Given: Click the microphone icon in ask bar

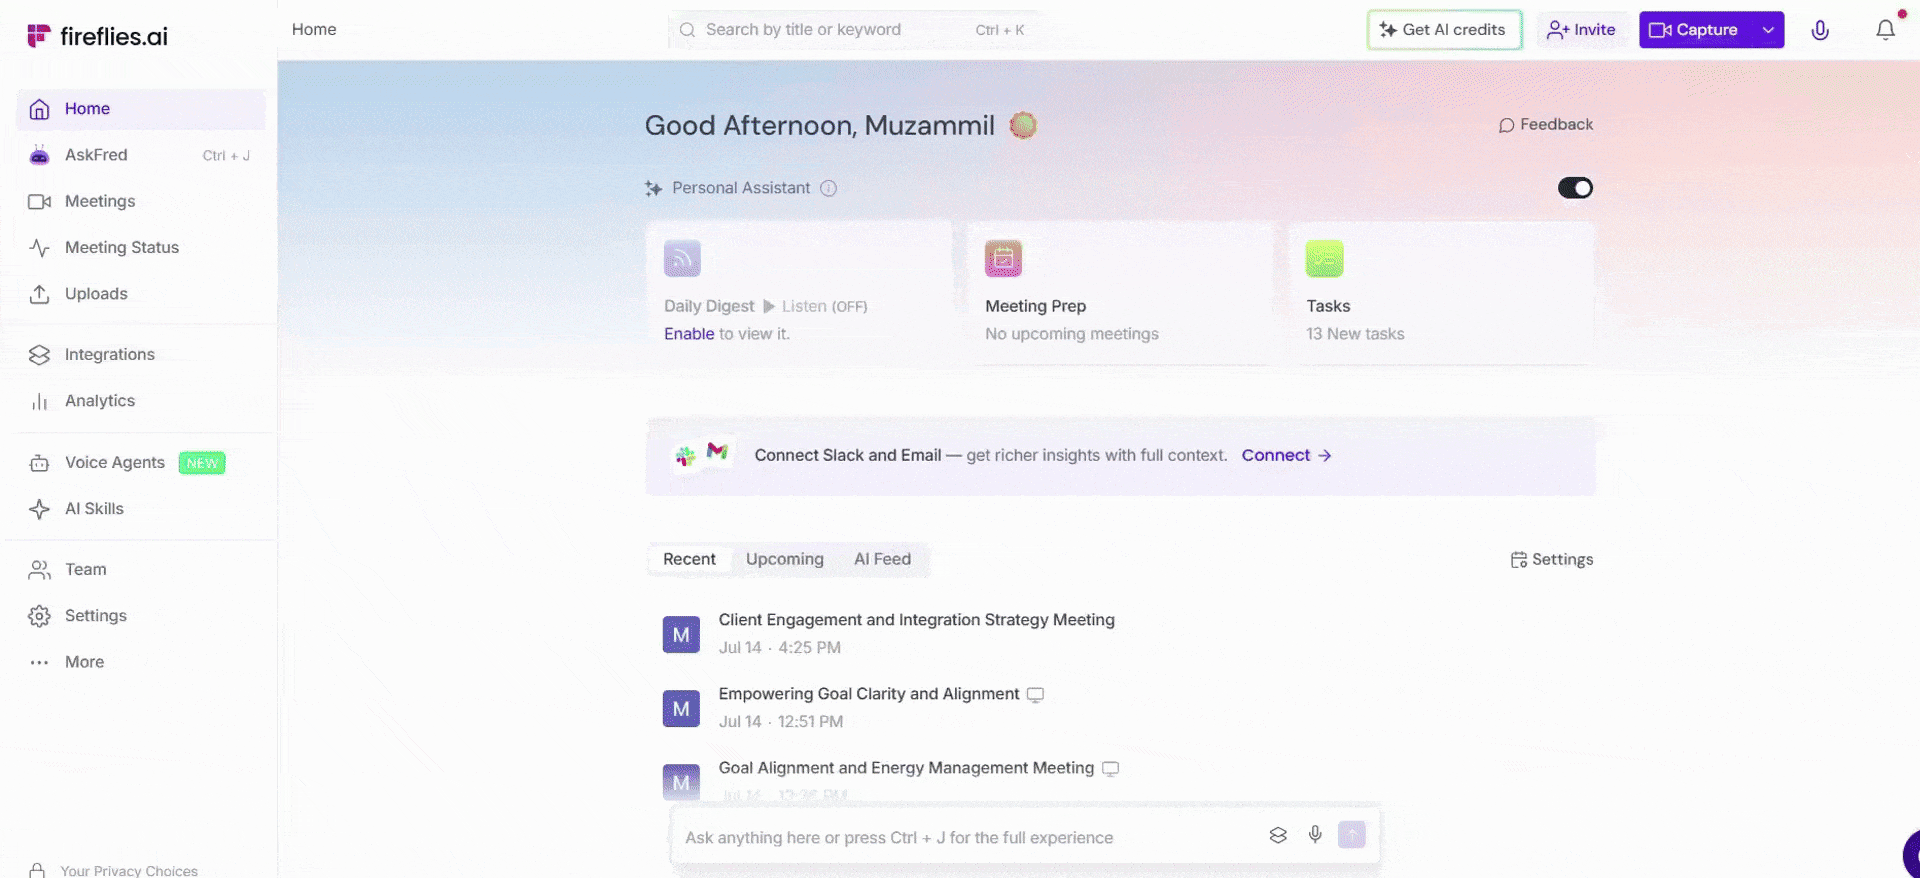Looking at the screenshot, I should click(1315, 835).
